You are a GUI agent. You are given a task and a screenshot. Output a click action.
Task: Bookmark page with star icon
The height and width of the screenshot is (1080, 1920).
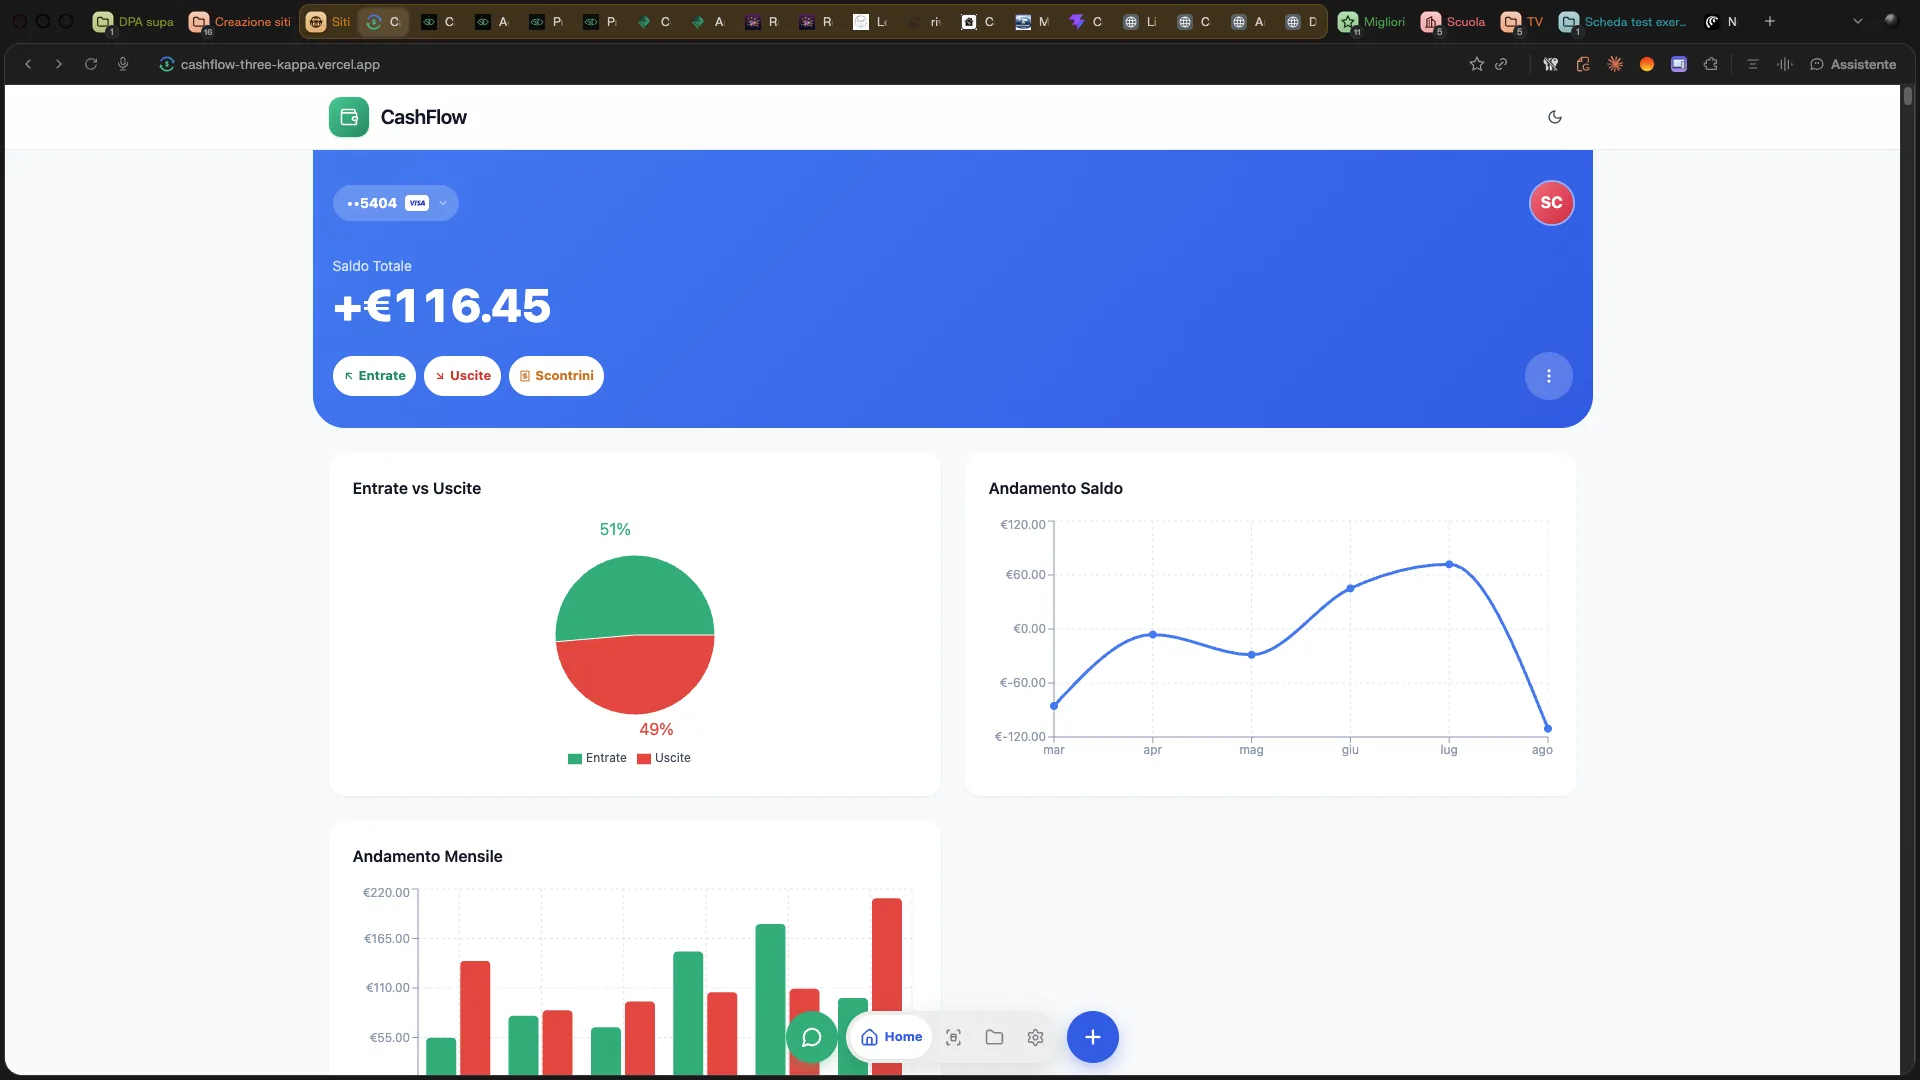(1476, 64)
